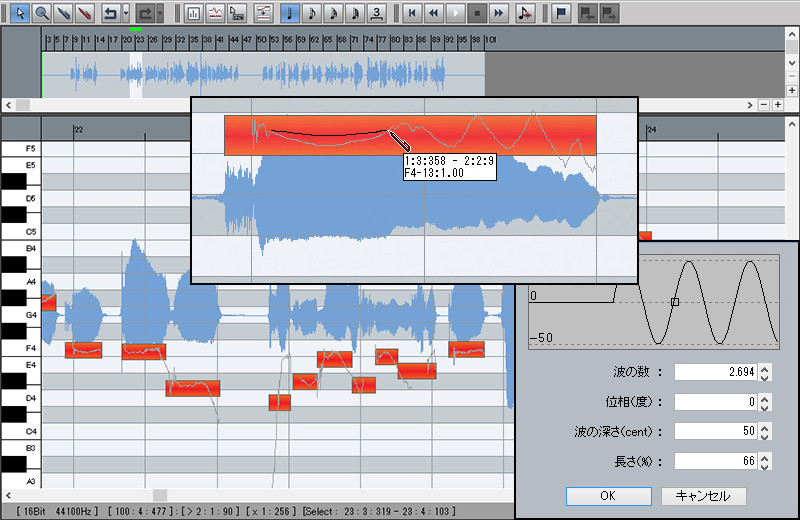The width and height of the screenshot is (800, 520).
Task: Decrease 波の深さ(cent) with the down arrow
Action: (x=764, y=436)
